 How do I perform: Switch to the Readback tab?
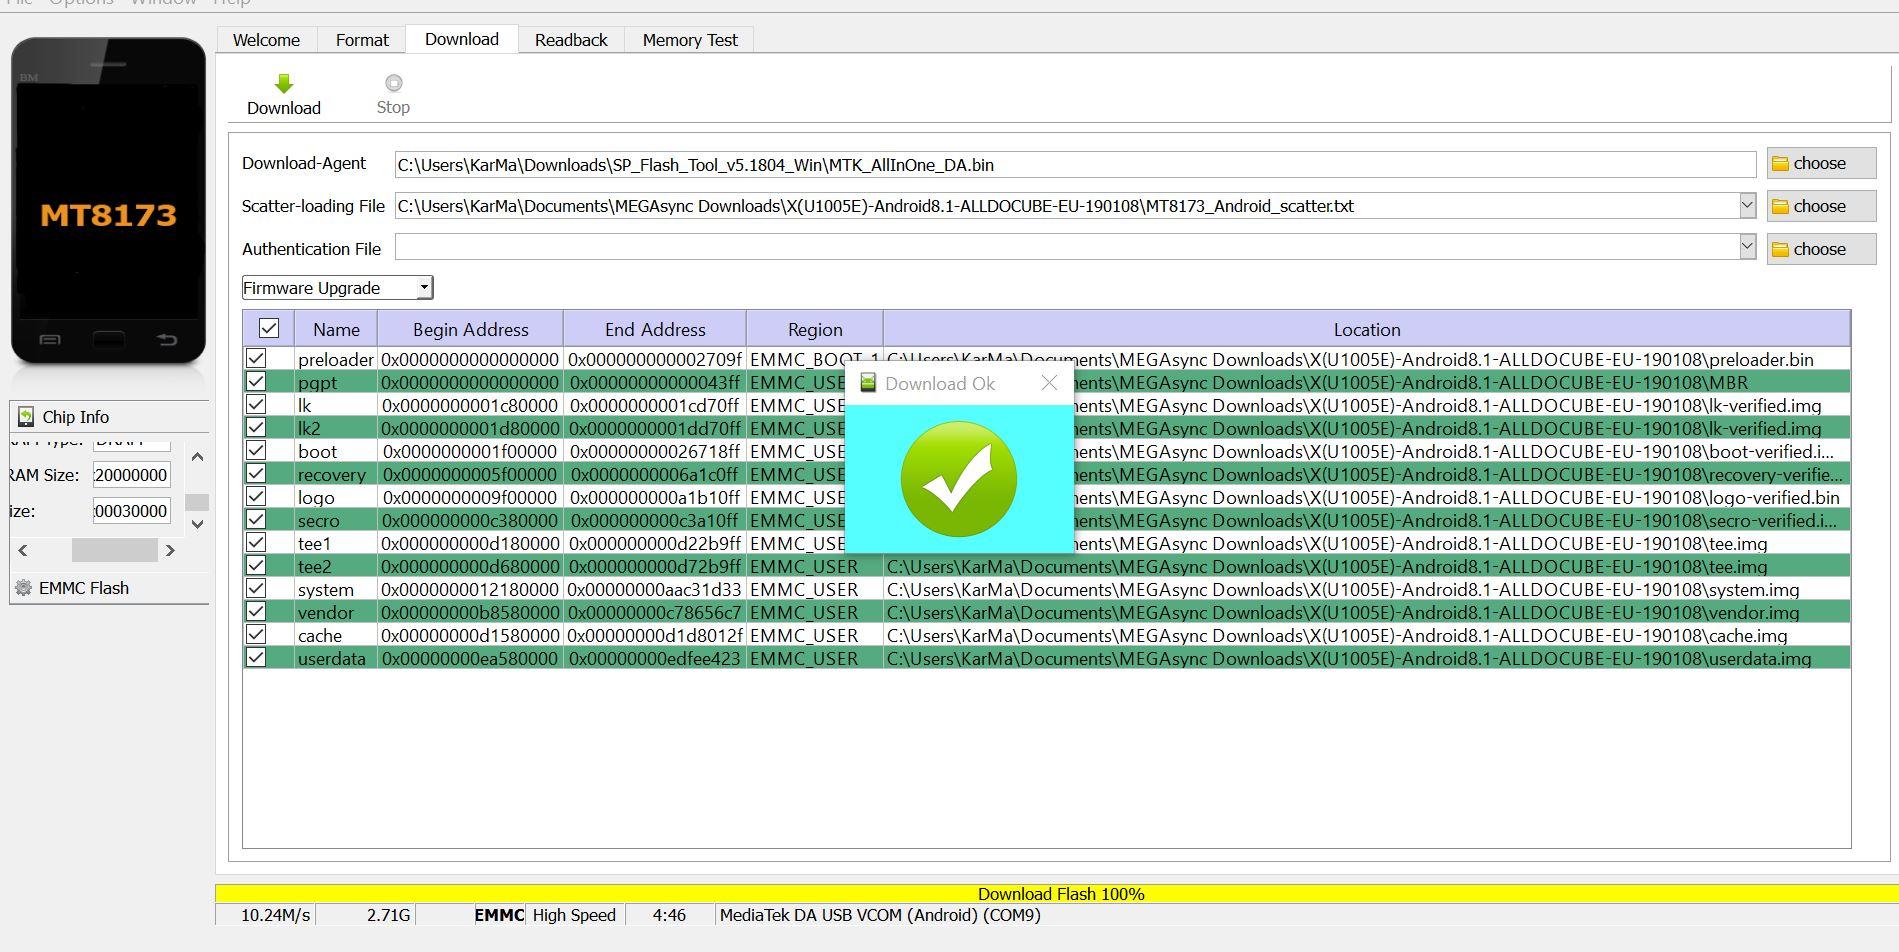coord(570,40)
